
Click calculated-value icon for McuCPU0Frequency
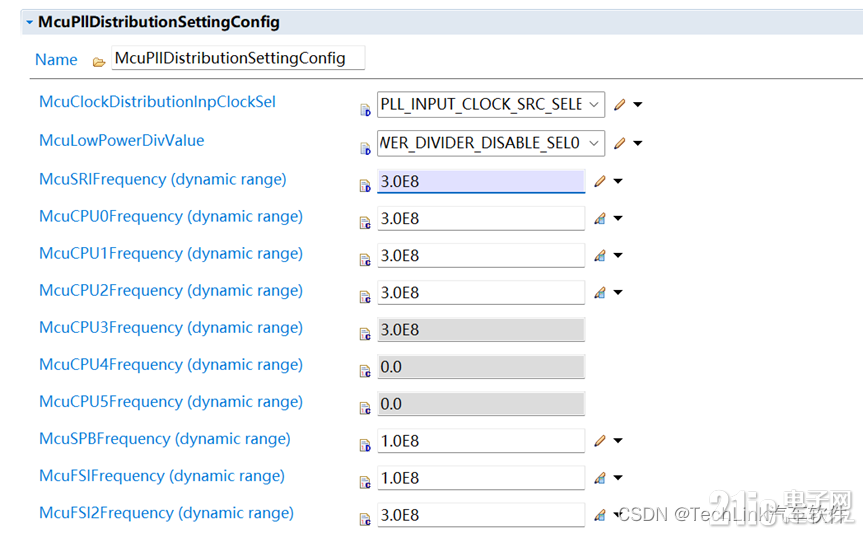(x=599, y=219)
